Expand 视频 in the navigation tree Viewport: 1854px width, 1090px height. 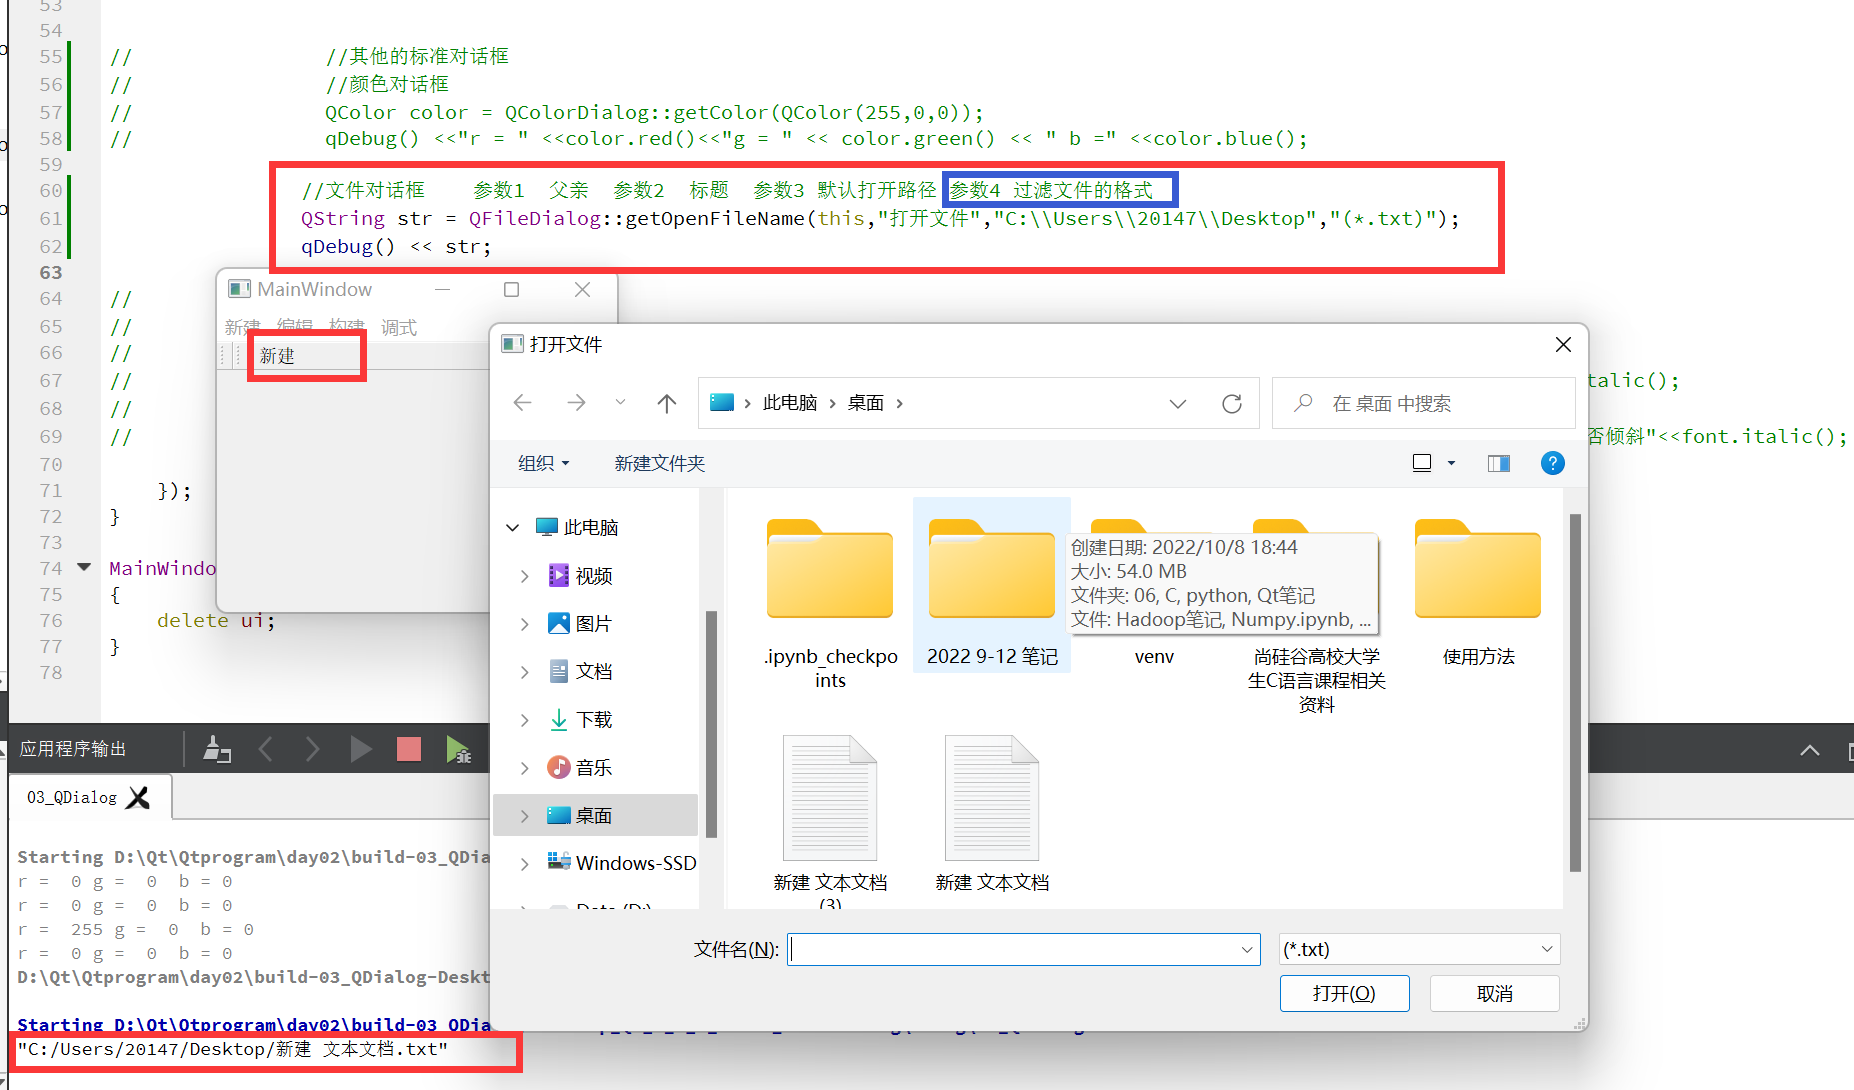pos(525,576)
